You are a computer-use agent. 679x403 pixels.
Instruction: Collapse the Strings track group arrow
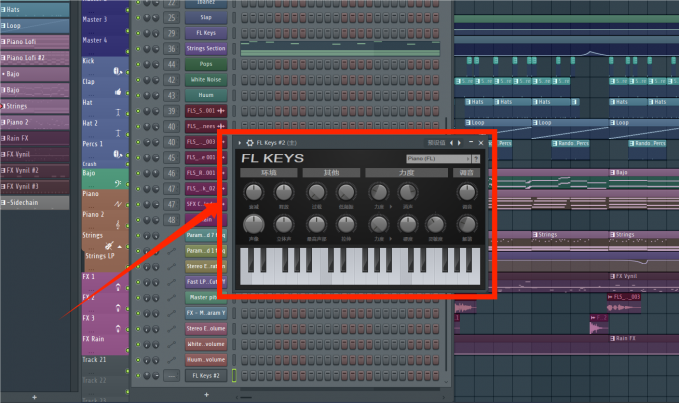click(120, 247)
